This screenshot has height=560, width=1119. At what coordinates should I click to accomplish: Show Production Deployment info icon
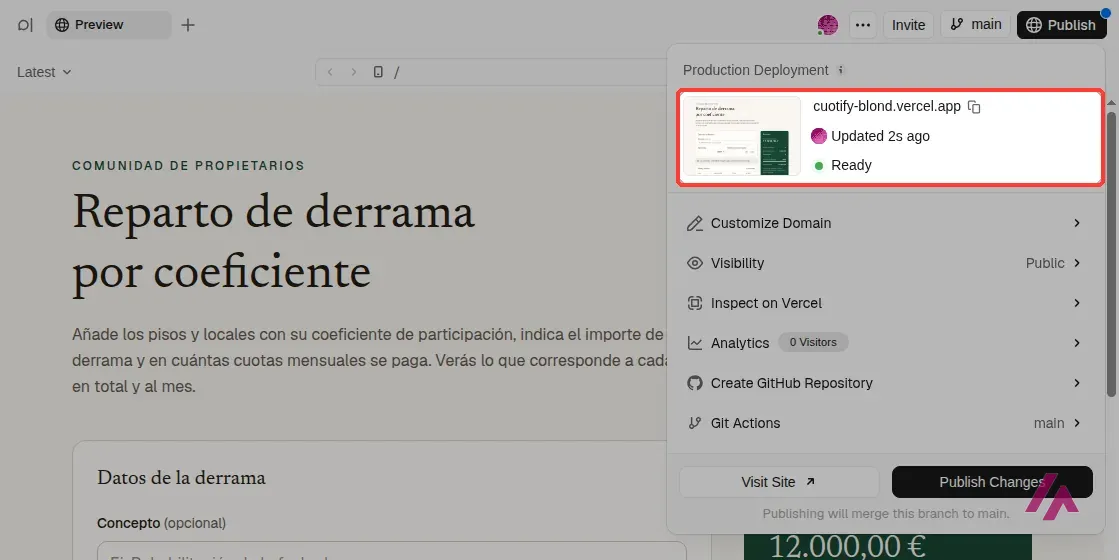pos(841,70)
